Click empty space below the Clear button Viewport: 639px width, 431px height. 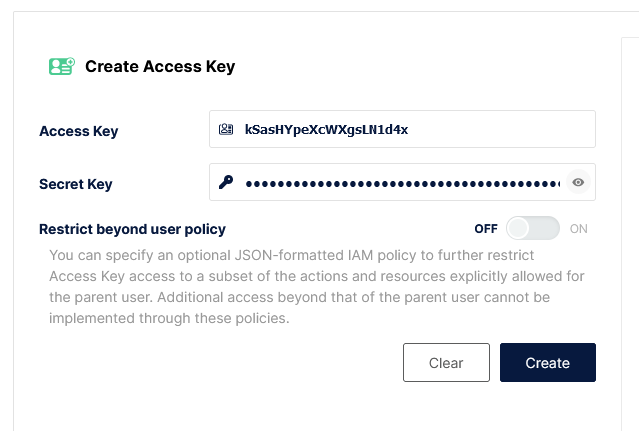point(446,405)
